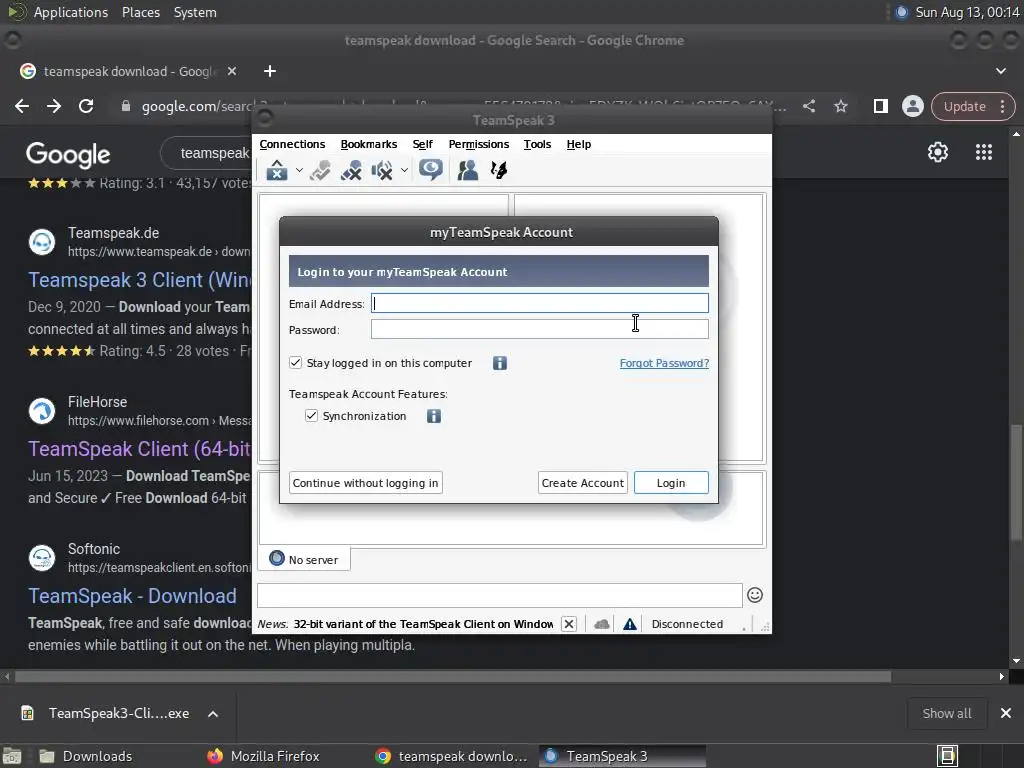Click Continue without logging in

(x=366, y=483)
